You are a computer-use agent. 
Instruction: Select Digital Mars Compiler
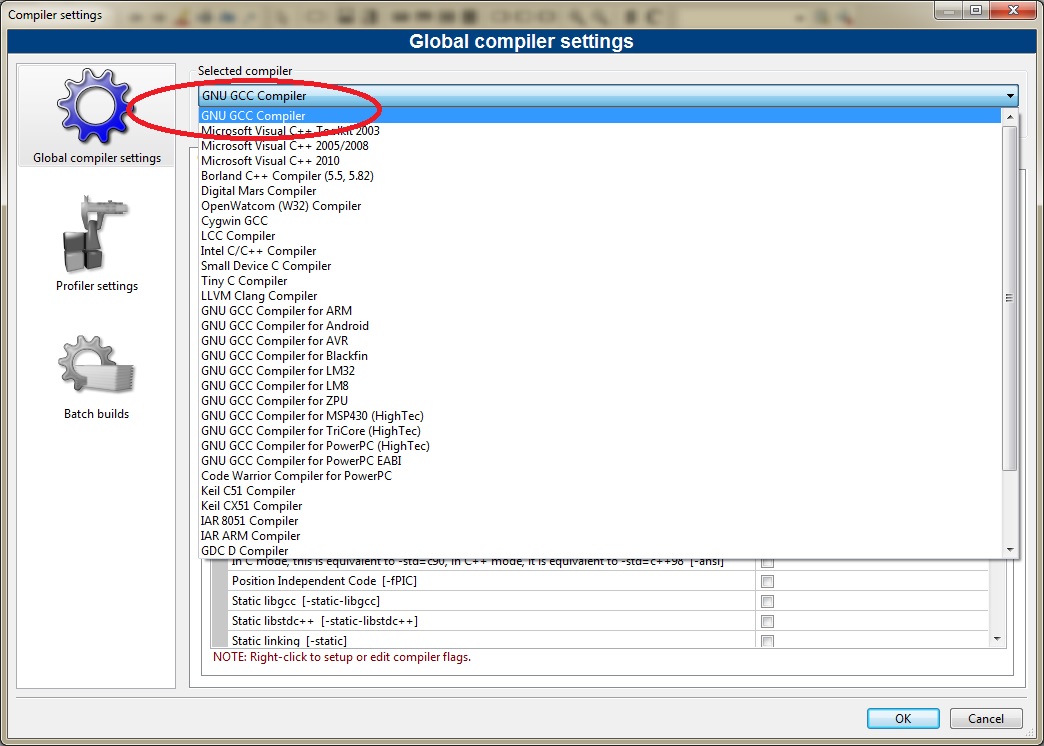pos(600,190)
